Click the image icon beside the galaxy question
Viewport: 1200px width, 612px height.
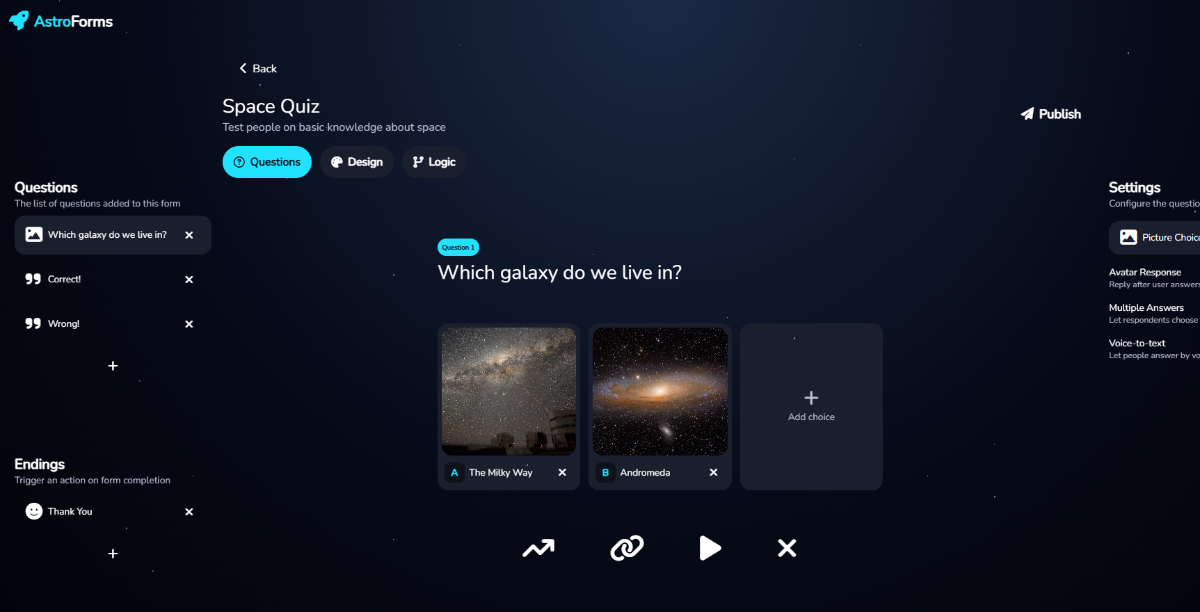pyautogui.click(x=35, y=234)
